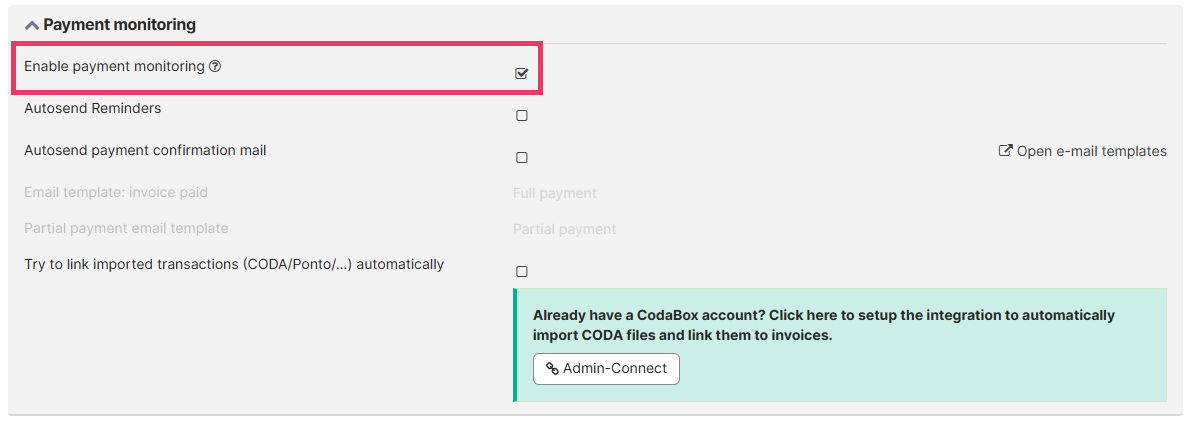Click the Autosend Reminders label
Screen dimensions: 1187x421
[x=92, y=108]
